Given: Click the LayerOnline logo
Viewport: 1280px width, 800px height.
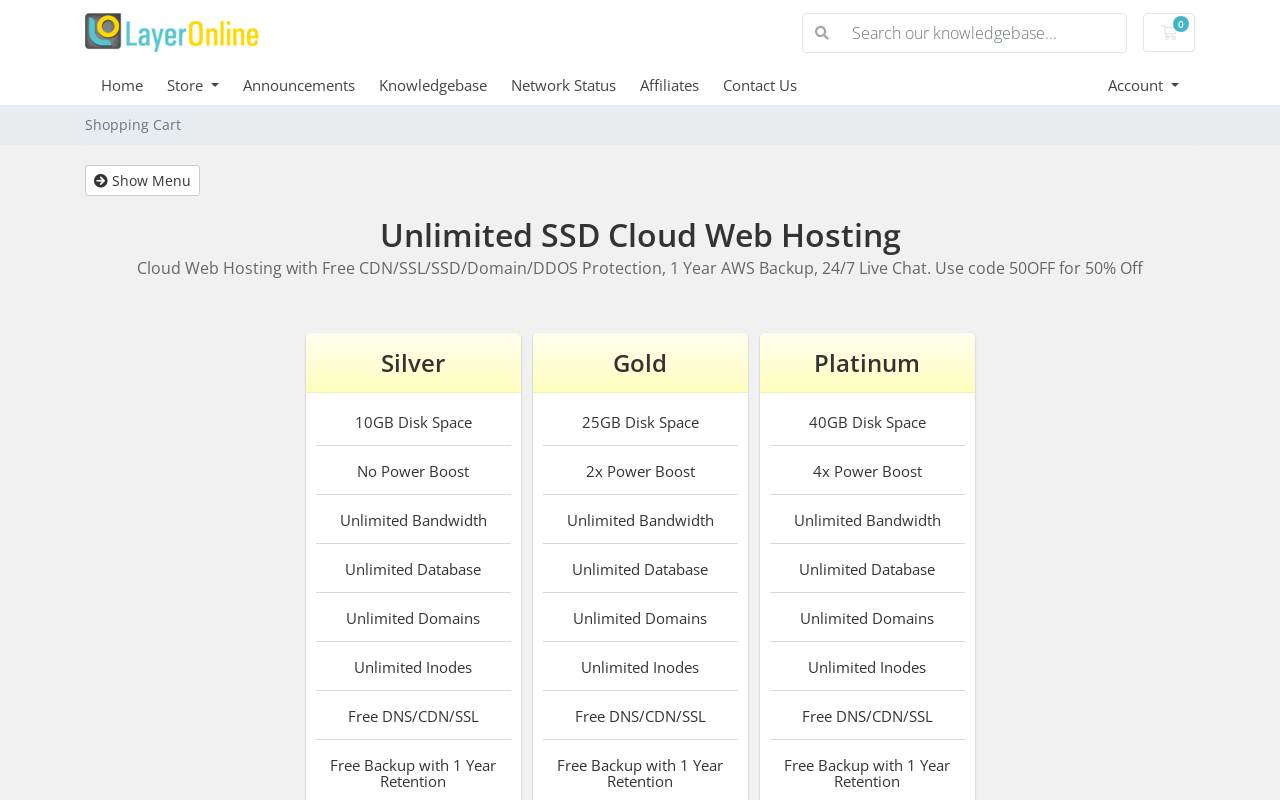Looking at the screenshot, I should click(x=172, y=32).
